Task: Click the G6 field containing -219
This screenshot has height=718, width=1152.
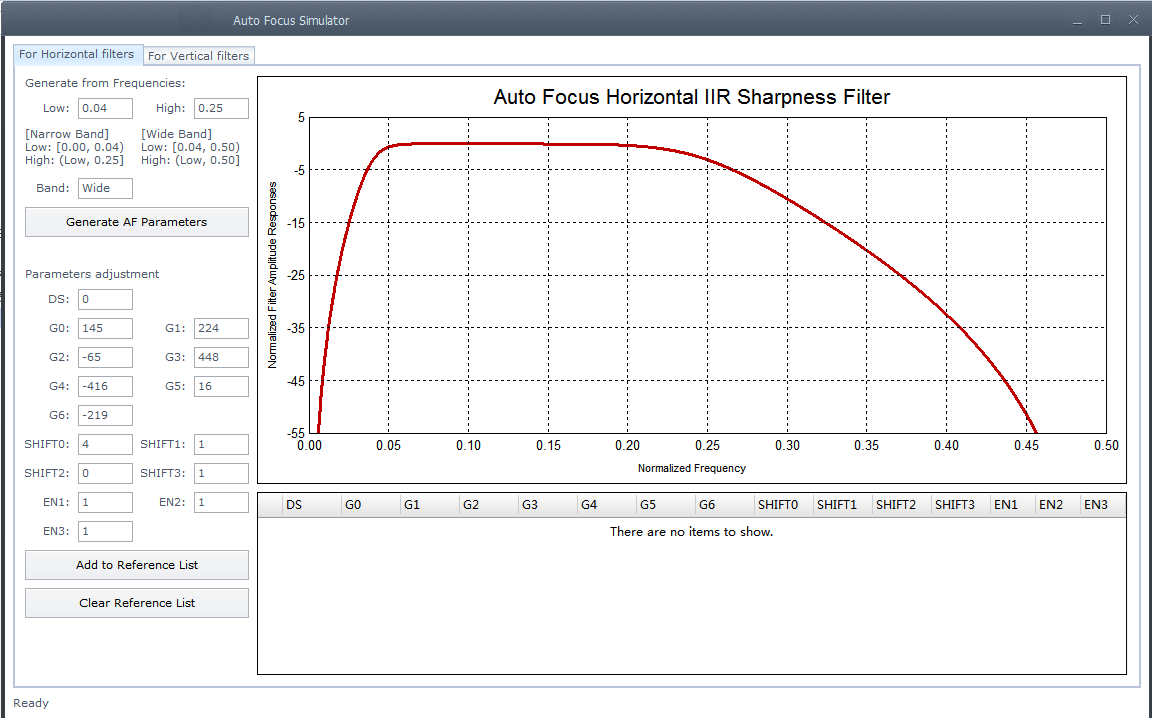Action: 106,415
